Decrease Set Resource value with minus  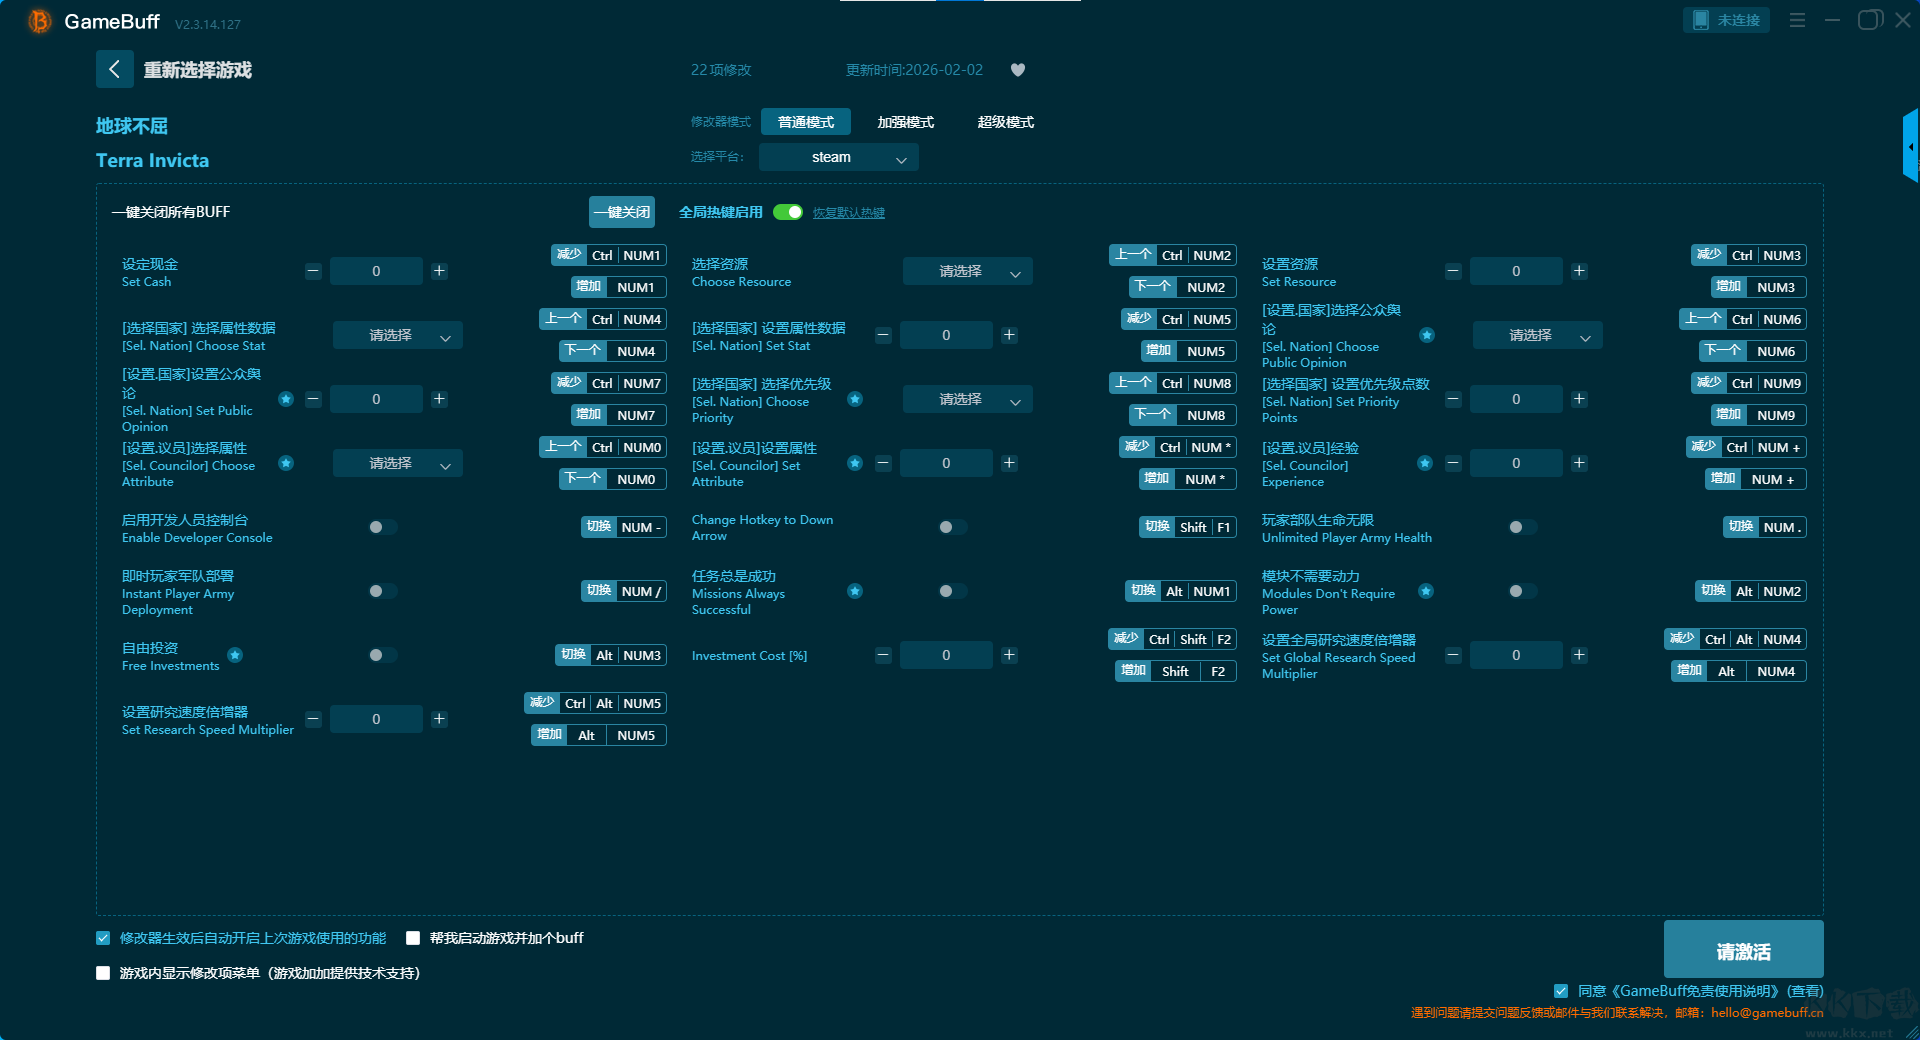(x=1453, y=271)
